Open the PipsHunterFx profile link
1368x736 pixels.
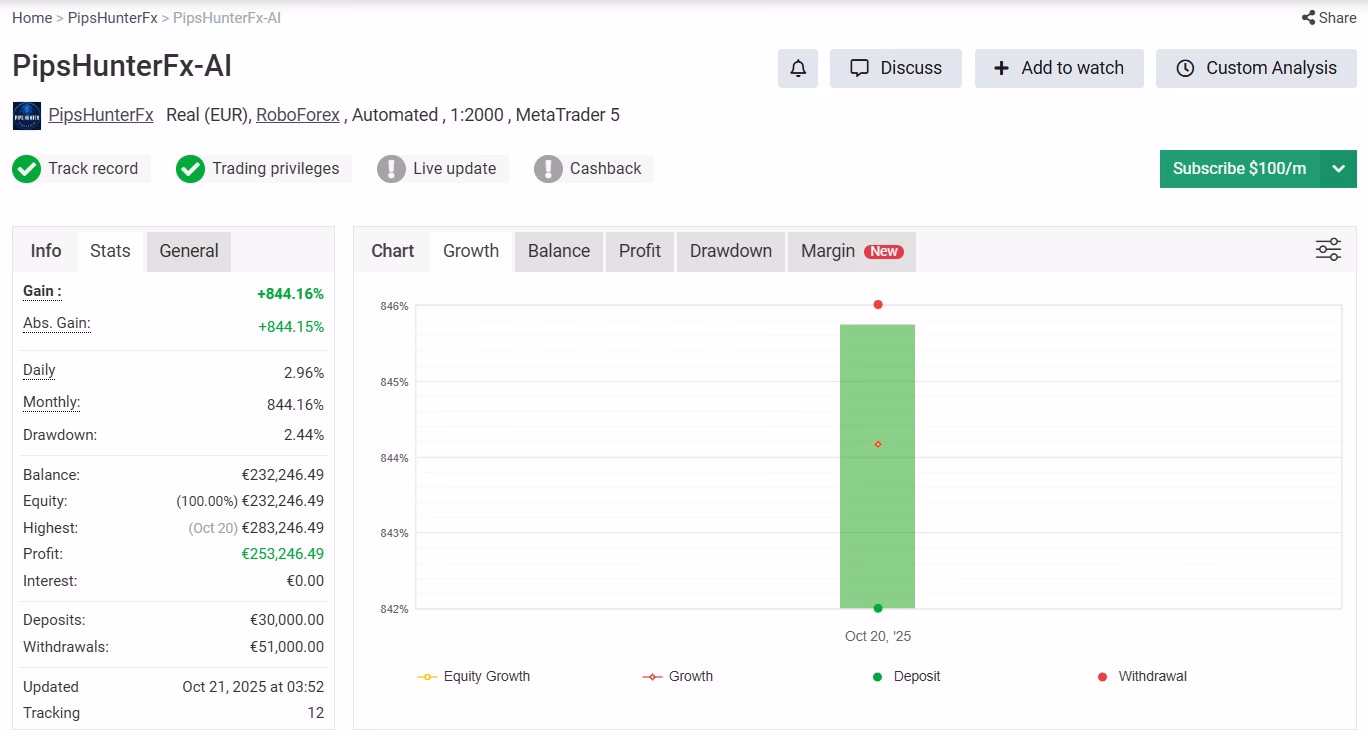[101, 115]
